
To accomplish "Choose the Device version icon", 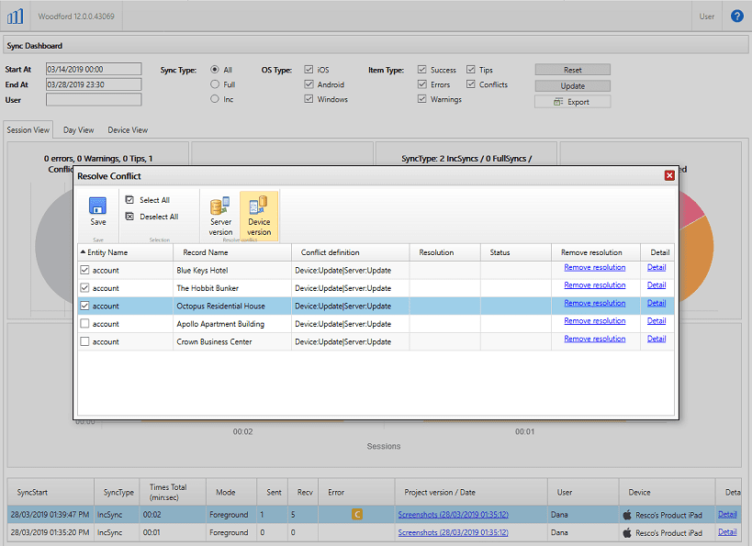I will pyautogui.click(x=258, y=205).
